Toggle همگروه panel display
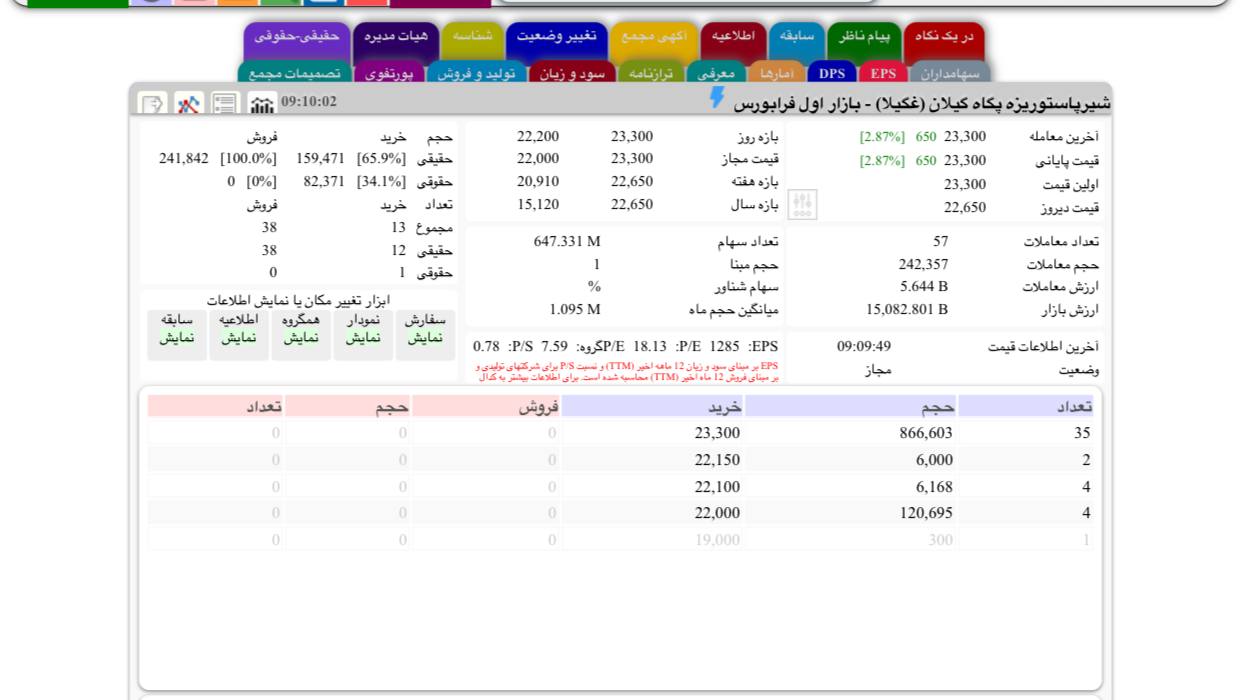 pos(300,330)
